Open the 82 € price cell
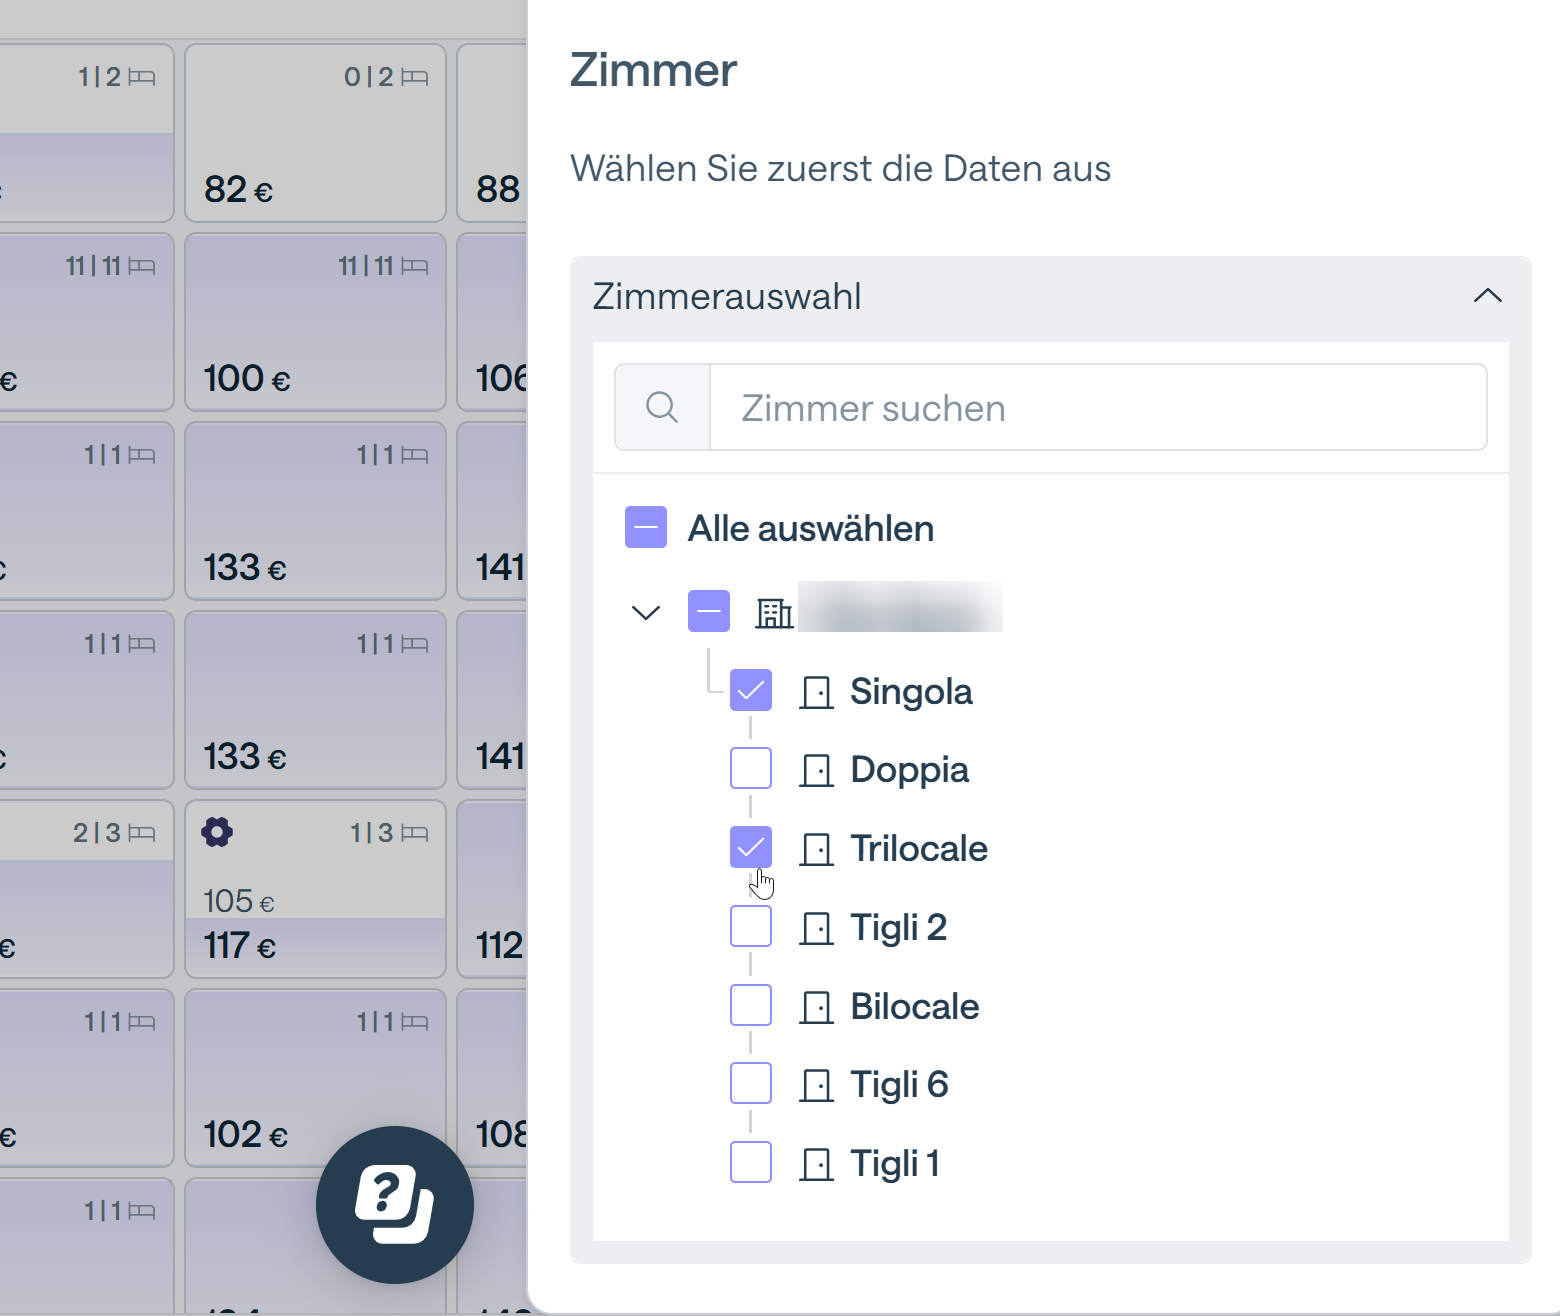The height and width of the screenshot is (1316, 1560). (315, 133)
